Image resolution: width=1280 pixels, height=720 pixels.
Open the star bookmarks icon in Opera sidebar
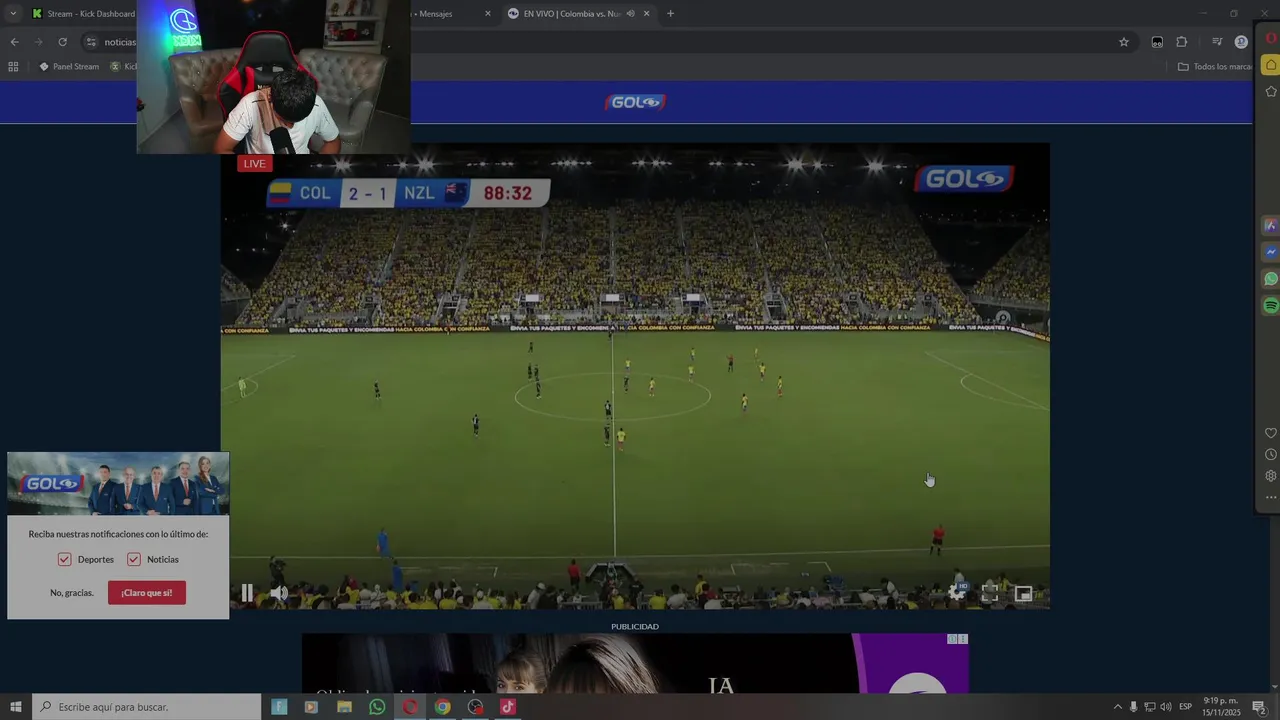pos(1271,92)
